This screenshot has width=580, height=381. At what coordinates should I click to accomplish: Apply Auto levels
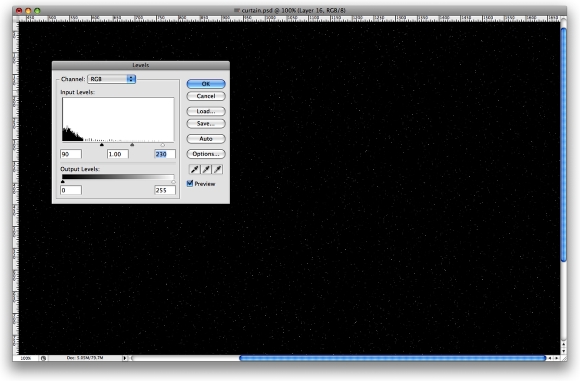click(x=206, y=139)
